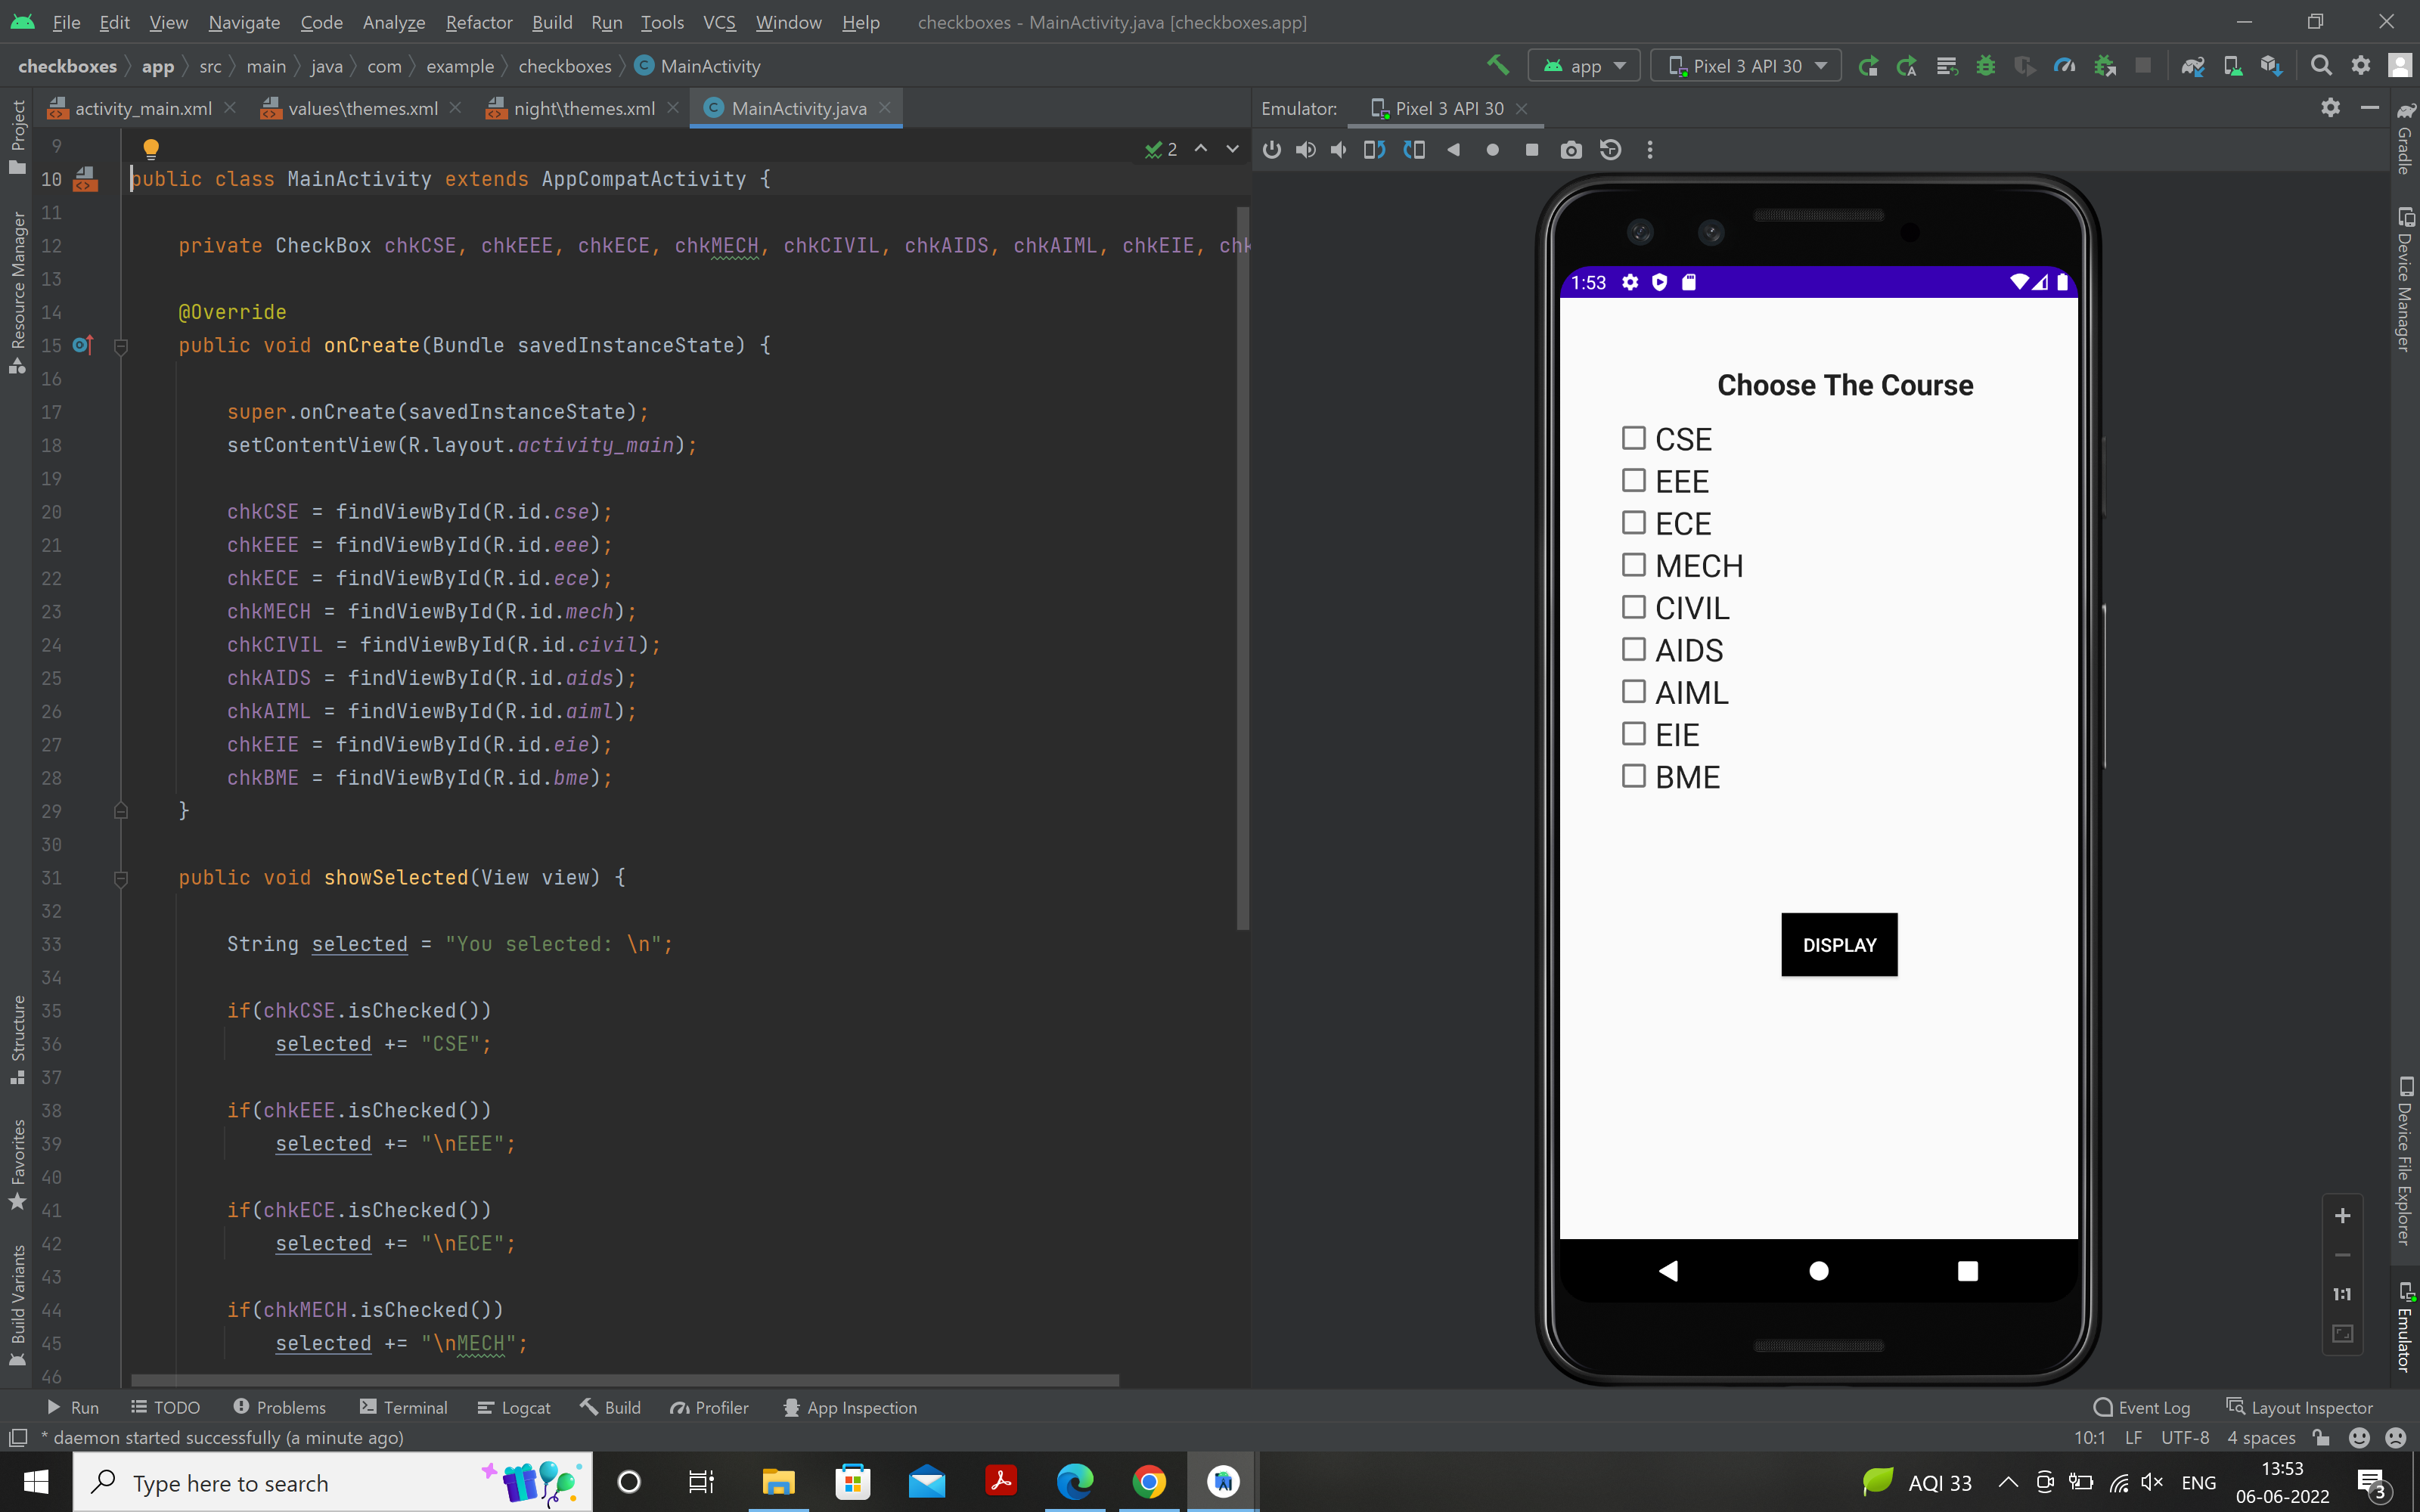Open the Pixel 3 API 30 device dropdown
This screenshot has width=2420, height=1512.
[1746, 66]
